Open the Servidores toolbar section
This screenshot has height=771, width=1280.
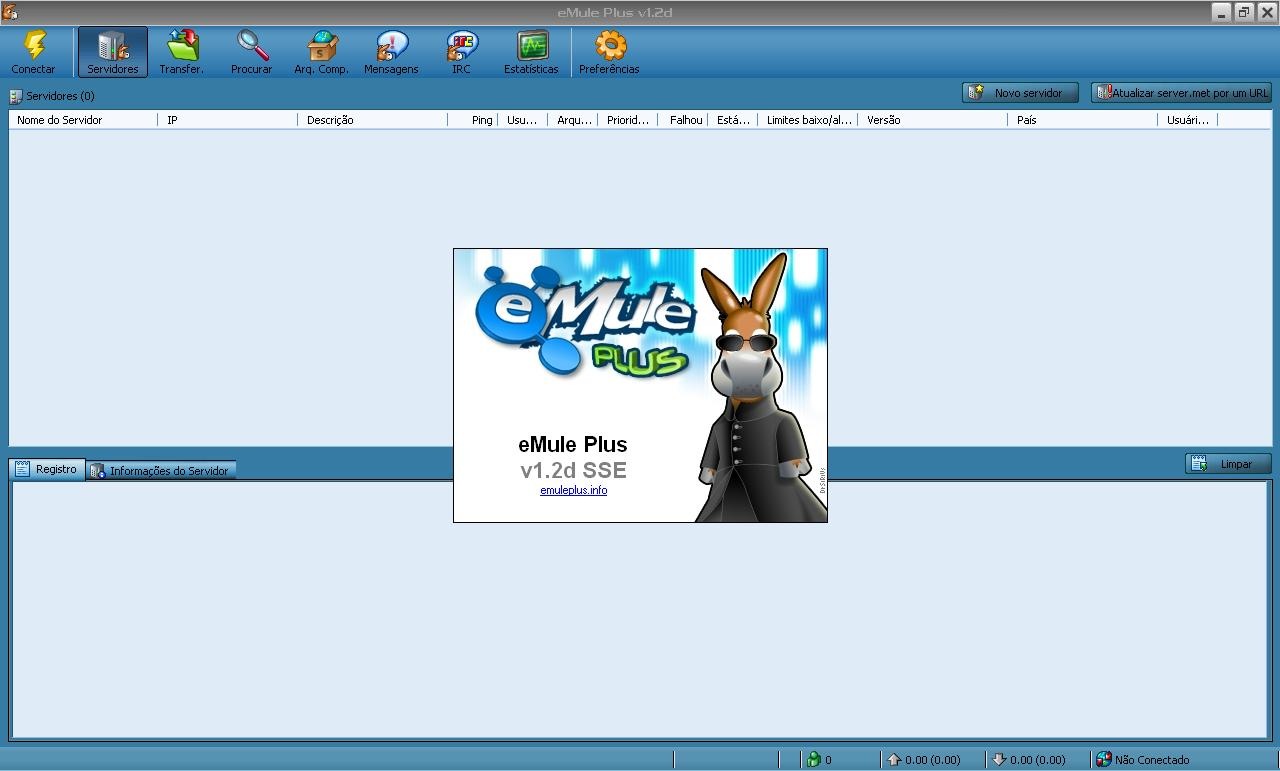pos(113,52)
